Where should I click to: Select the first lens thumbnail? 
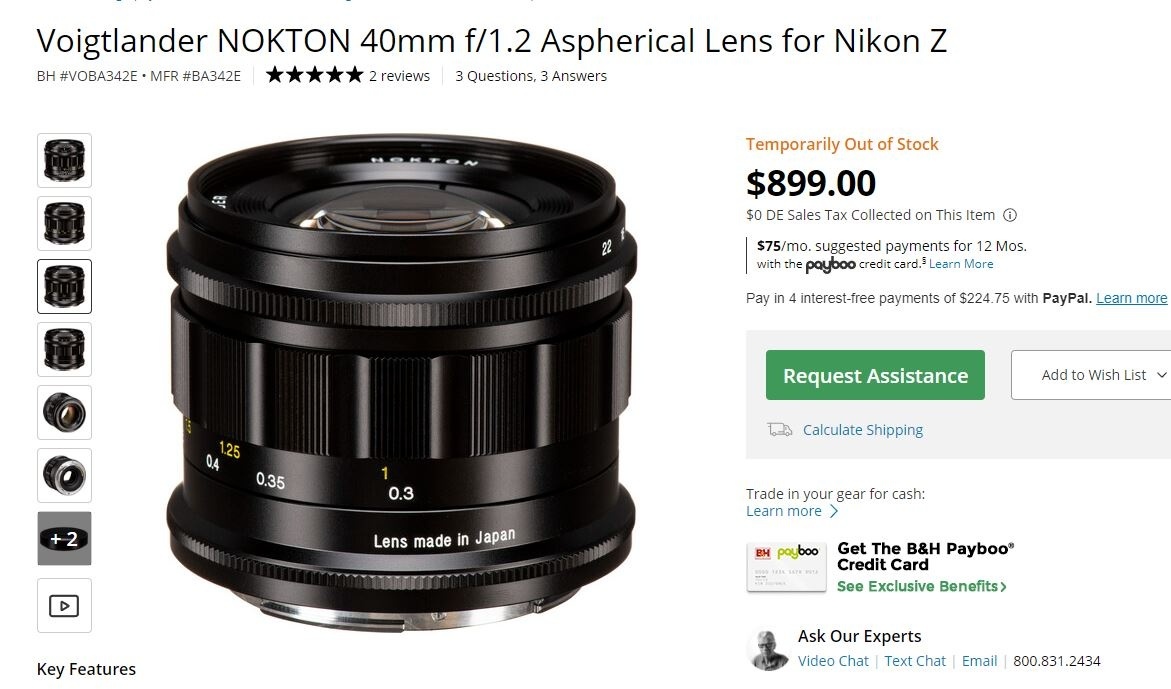64,160
